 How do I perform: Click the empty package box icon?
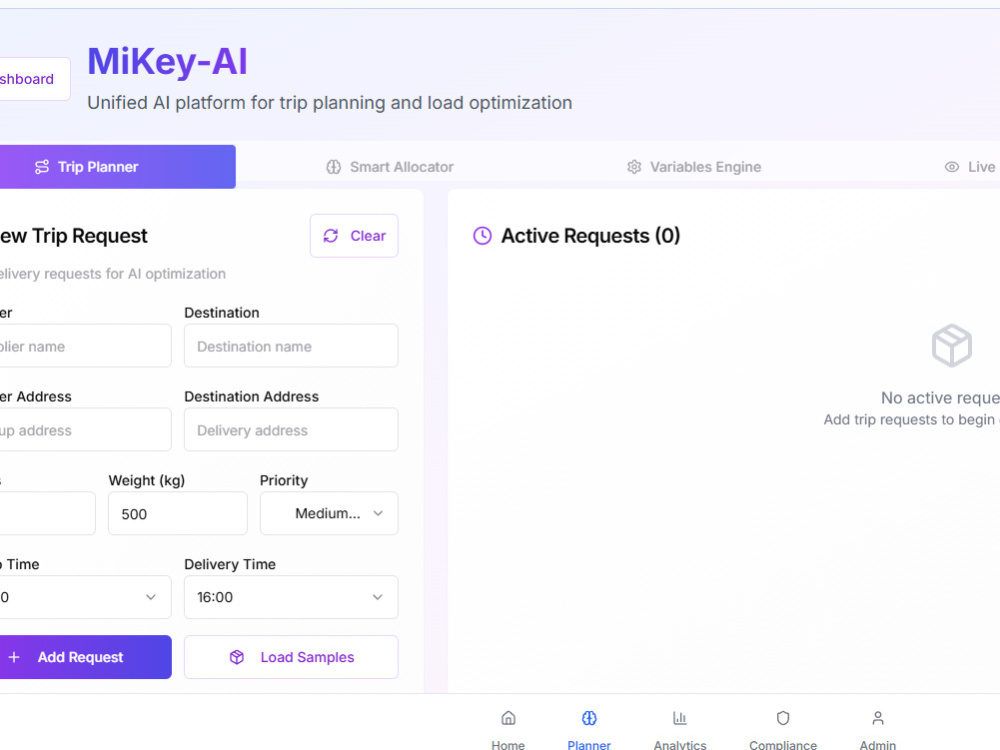coord(952,346)
